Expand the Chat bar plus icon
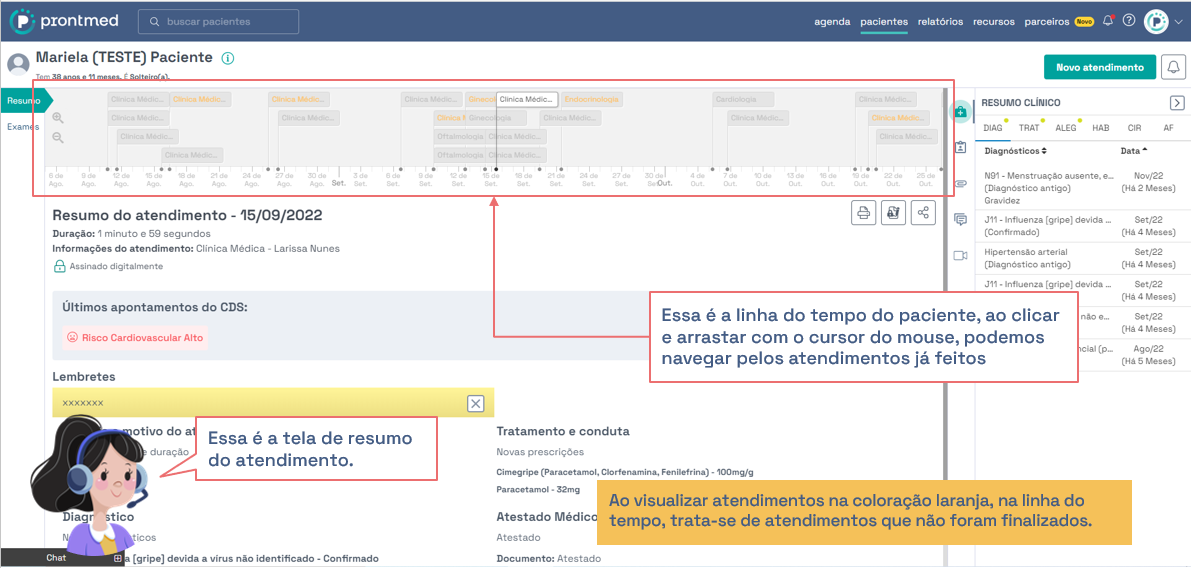This screenshot has width=1191, height=568. coord(118,558)
